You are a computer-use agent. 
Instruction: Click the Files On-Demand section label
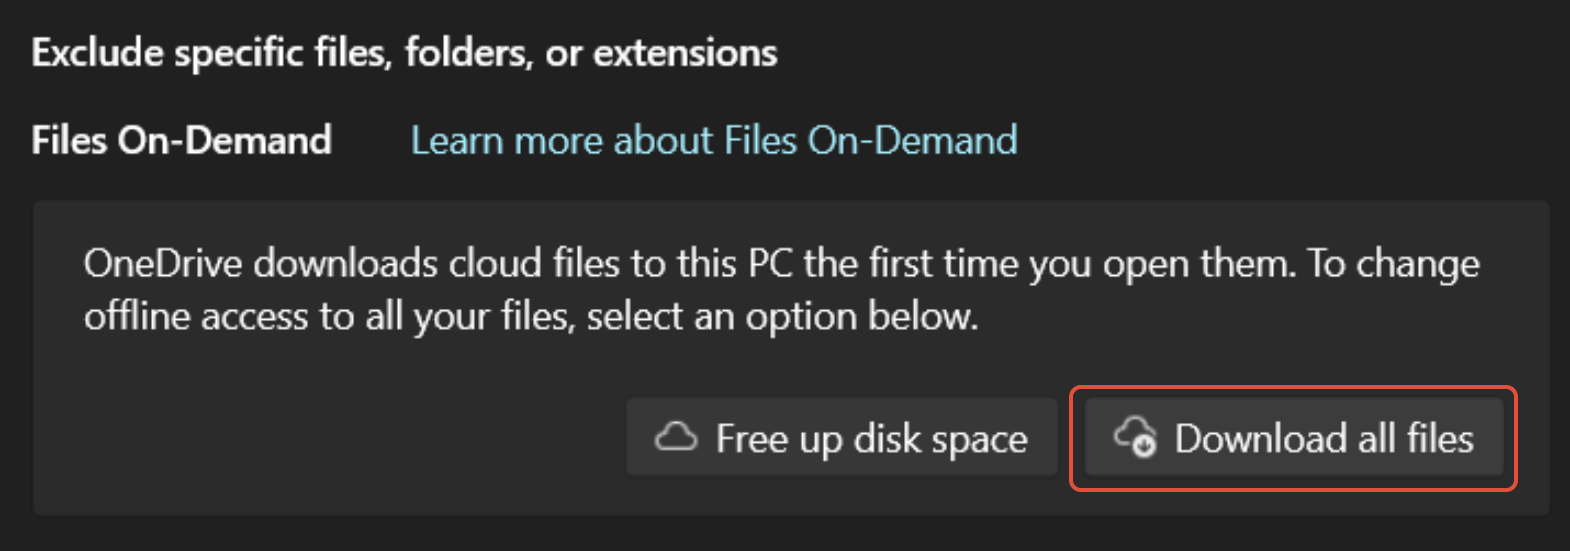(x=181, y=140)
